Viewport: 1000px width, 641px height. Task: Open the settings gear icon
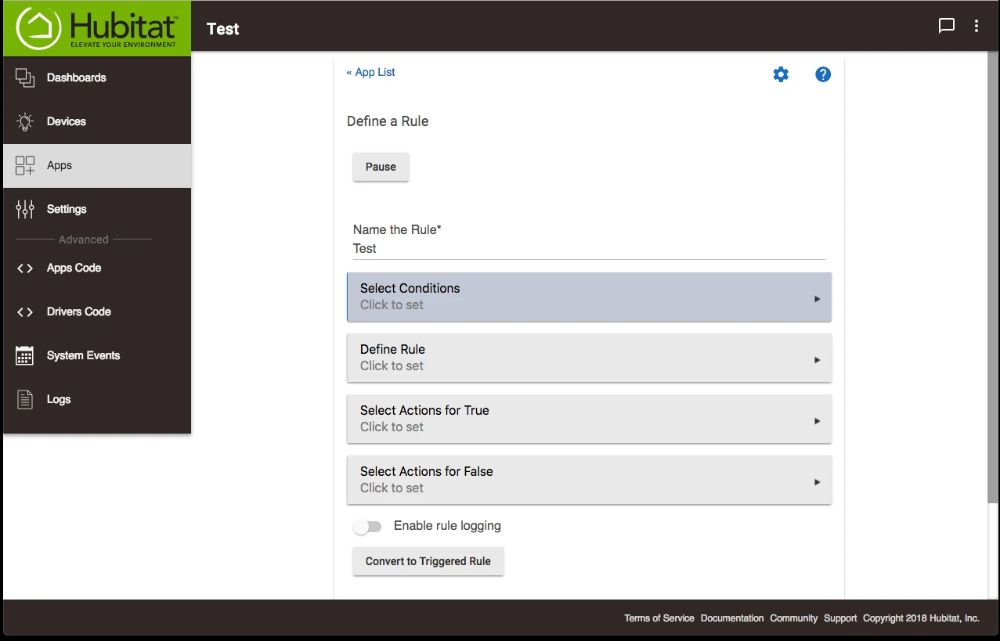tap(781, 74)
